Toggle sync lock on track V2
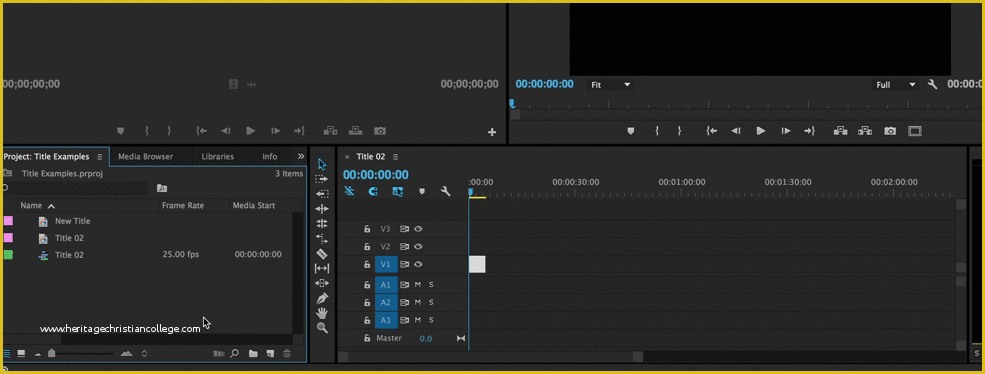Viewport: 985px width, 374px height. click(x=405, y=246)
